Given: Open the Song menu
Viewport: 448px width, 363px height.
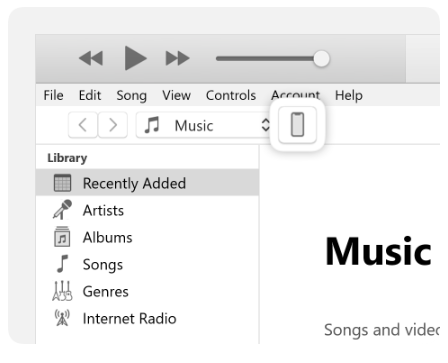Looking at the screenshot, I should click(x=132, y=96).
